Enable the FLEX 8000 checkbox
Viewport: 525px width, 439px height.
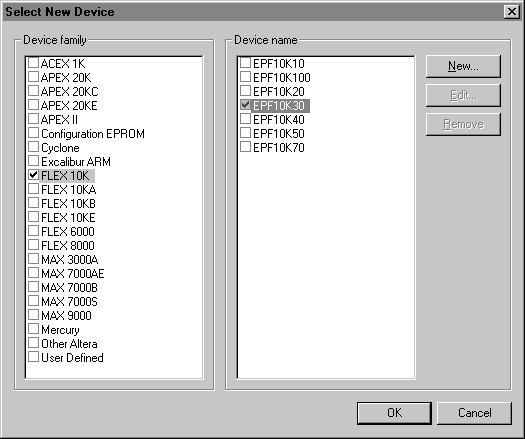coord(33,245)
